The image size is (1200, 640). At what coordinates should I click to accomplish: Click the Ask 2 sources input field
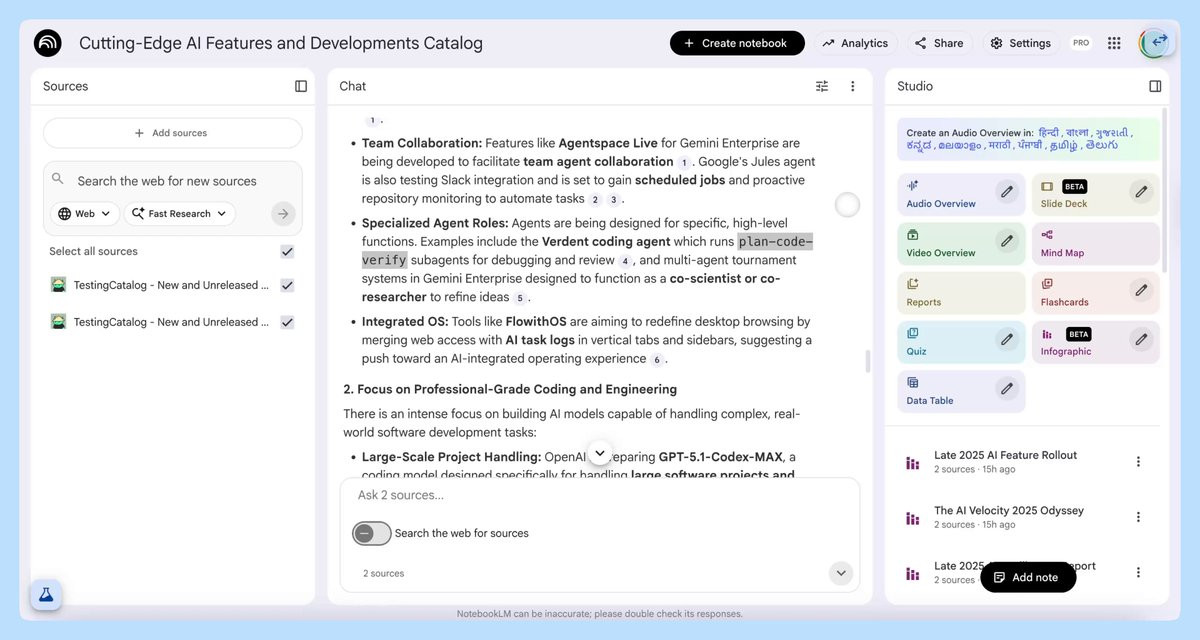[x=598, y=495]
